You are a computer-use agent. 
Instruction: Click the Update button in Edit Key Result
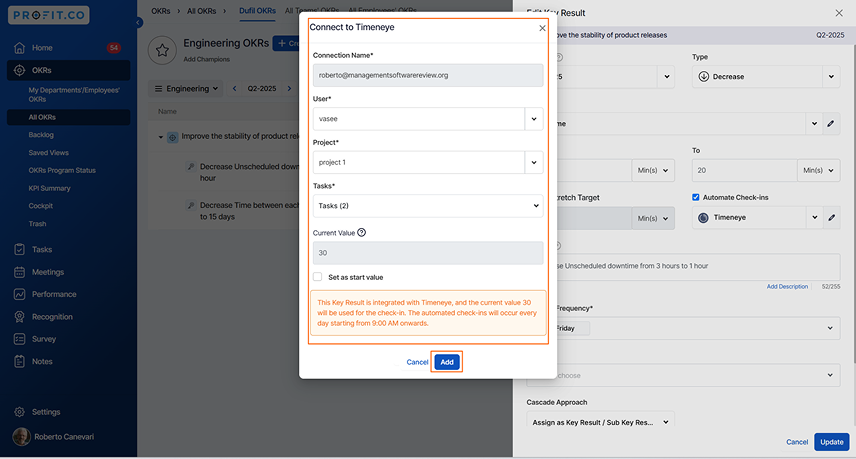pos(831,442)
